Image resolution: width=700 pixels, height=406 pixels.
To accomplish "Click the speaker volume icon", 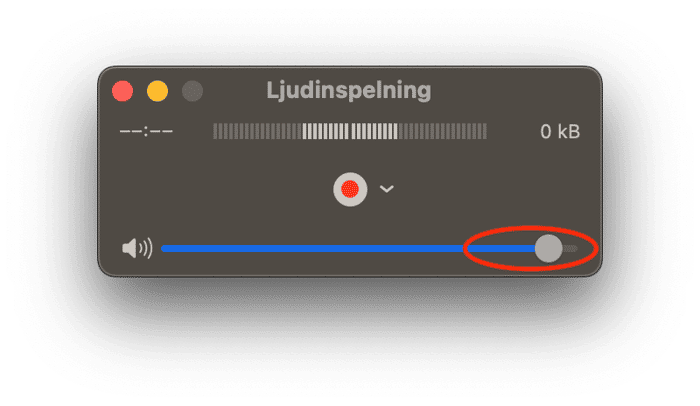I will pos(137,248).
